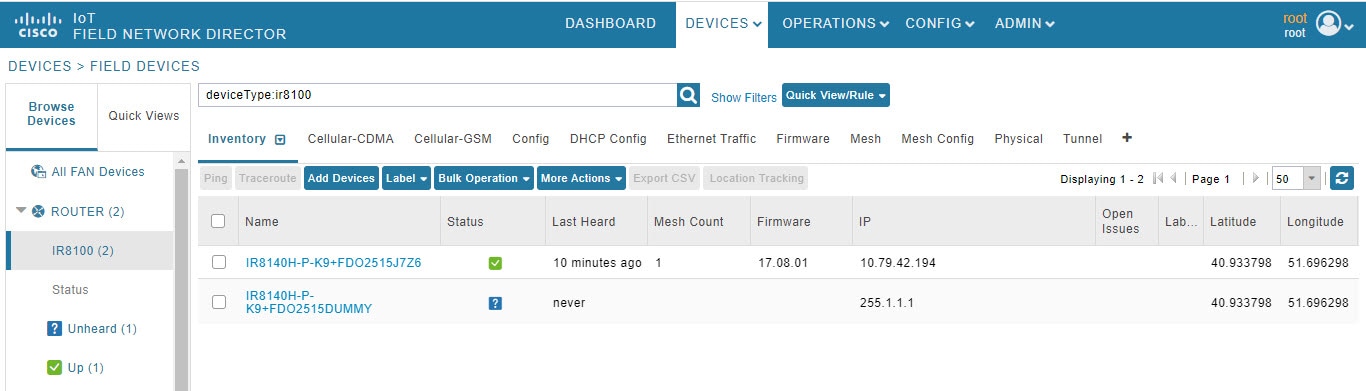The image size is (1366, 391).
Task: Open the DEVICES menu dropdown
Action: pos(723,24)
